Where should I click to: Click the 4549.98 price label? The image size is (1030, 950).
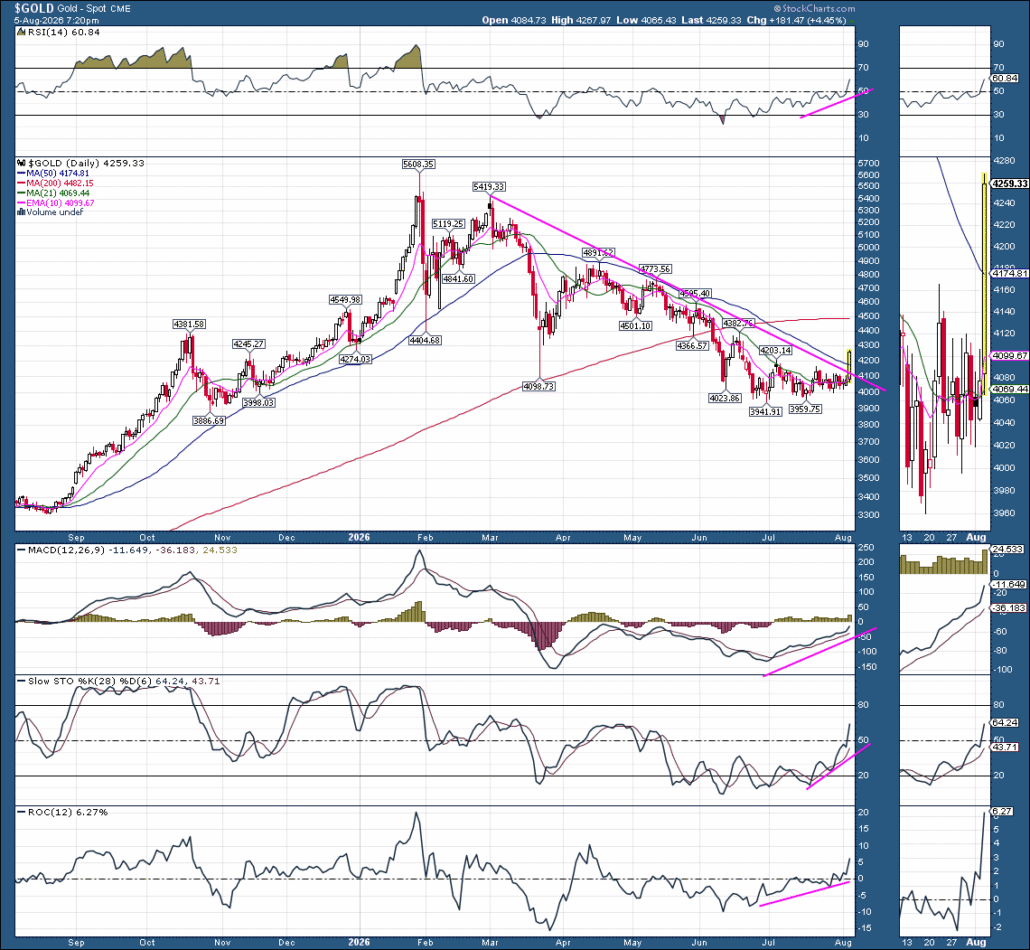(345, 300)
